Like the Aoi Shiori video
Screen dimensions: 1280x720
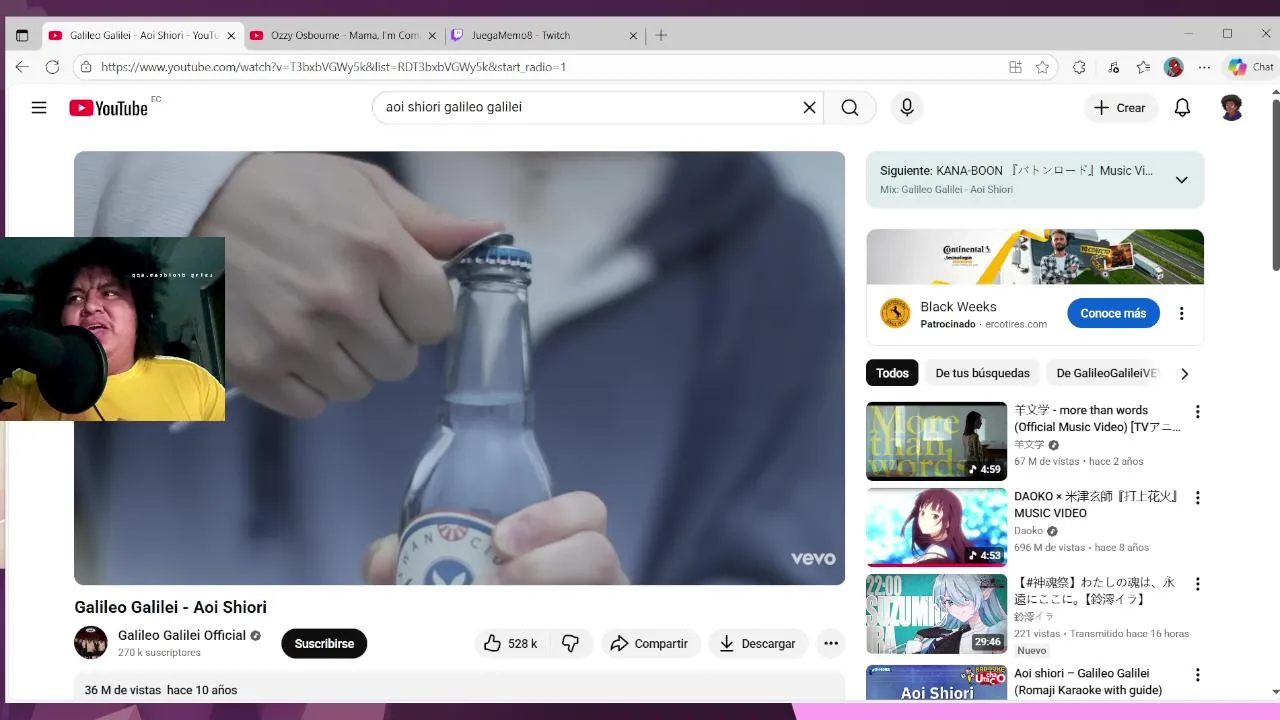[510, 644]
